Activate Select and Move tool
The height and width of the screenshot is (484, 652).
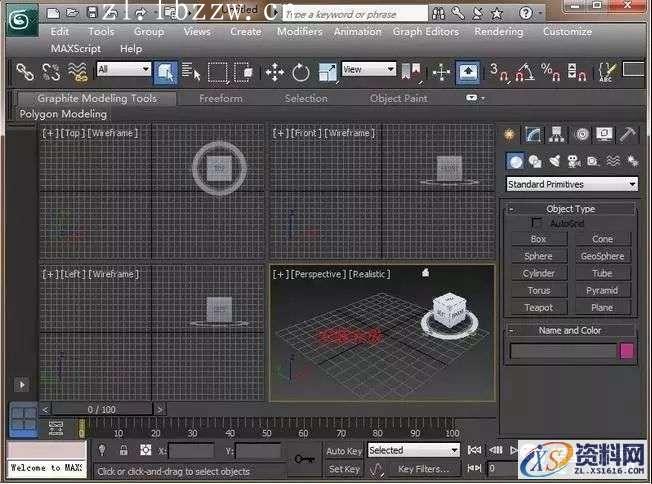click(x=274, y=72)
